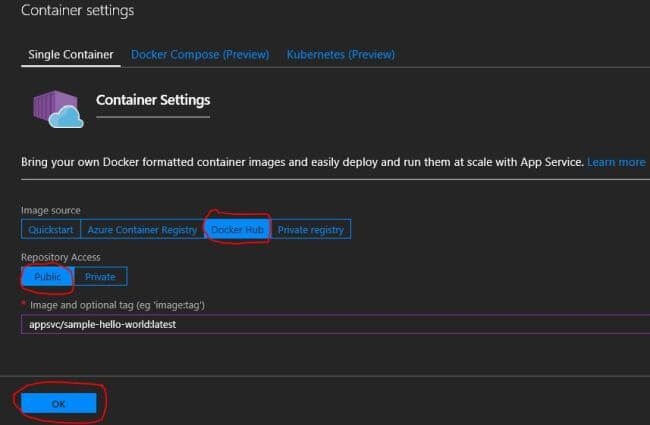Switch to the Single Container tab

point(68,54)
